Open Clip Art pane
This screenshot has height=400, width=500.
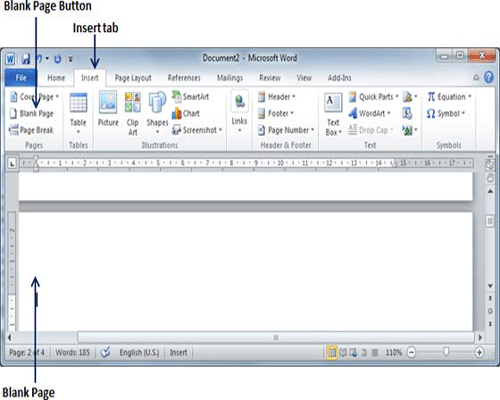pos(133,114)
